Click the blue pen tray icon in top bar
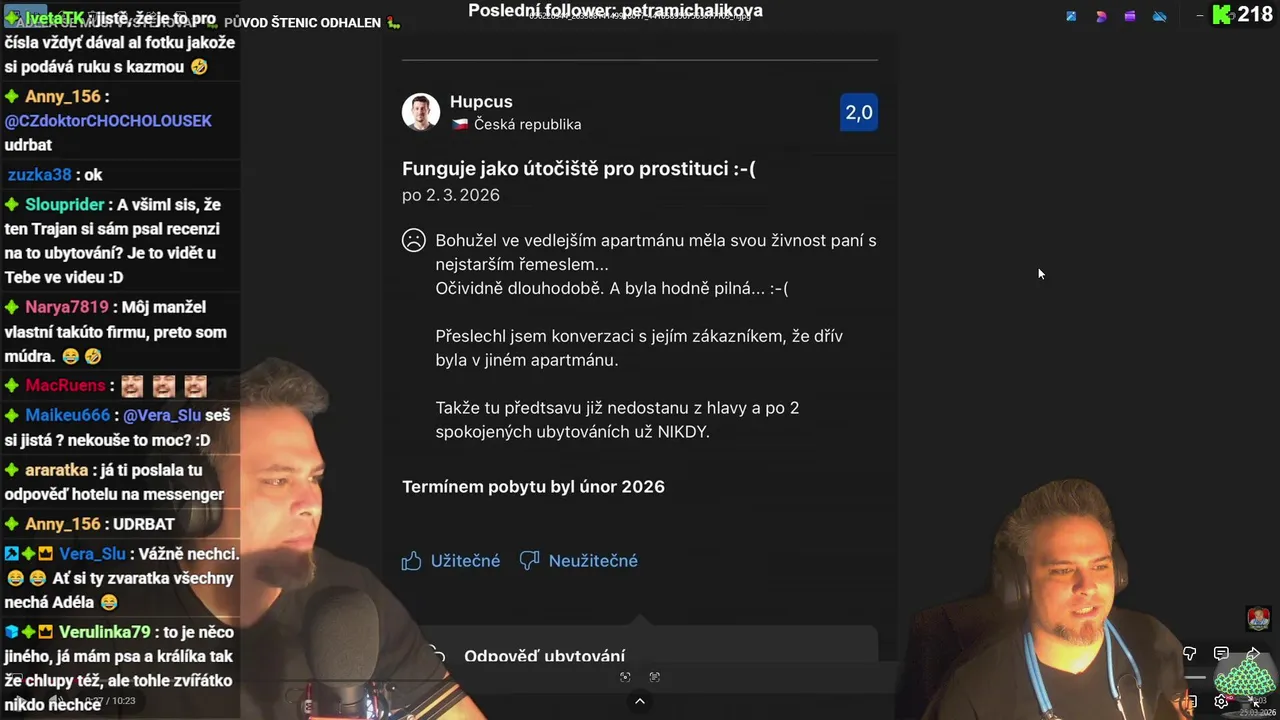The height and width of the screenshot is (720, 1280). [1071, 16]
